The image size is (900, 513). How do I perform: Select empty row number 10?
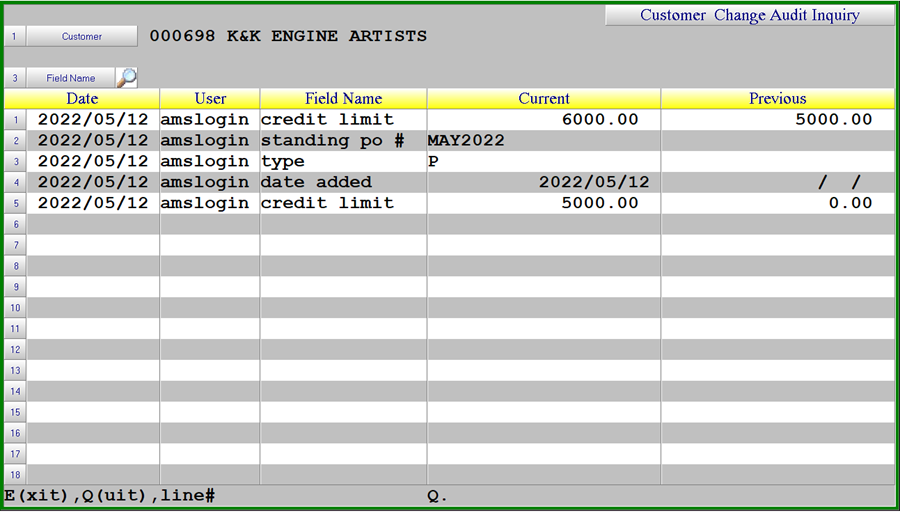15,308
